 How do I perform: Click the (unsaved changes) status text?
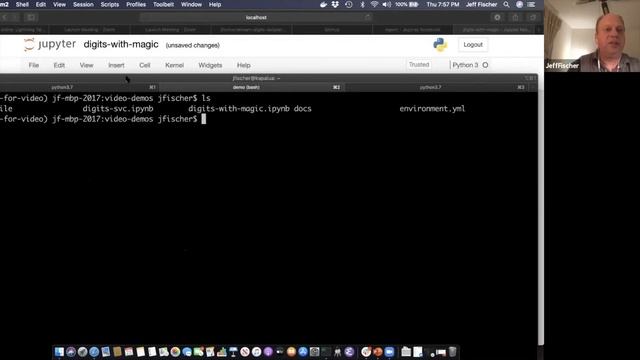193,45
